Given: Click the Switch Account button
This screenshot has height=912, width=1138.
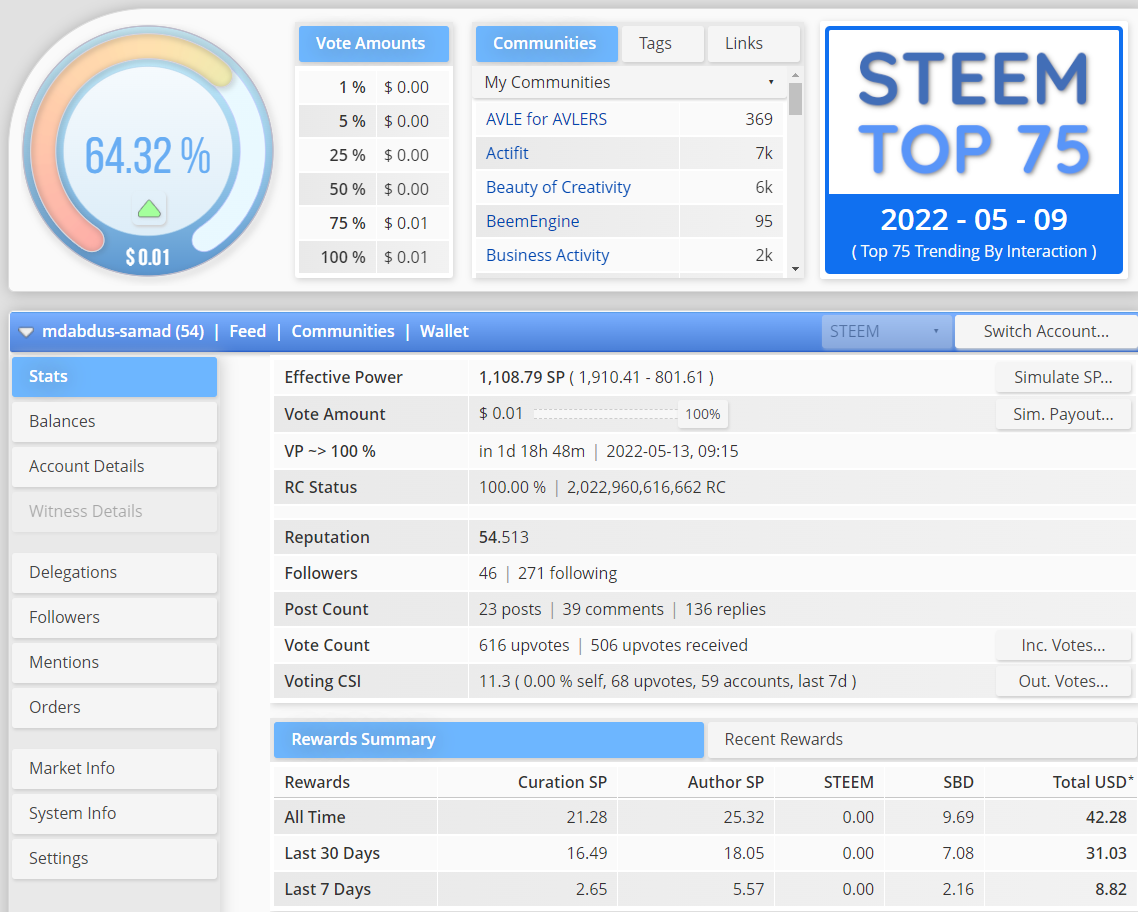Looking at the screenshot, I should click(x=1046, y=332).
